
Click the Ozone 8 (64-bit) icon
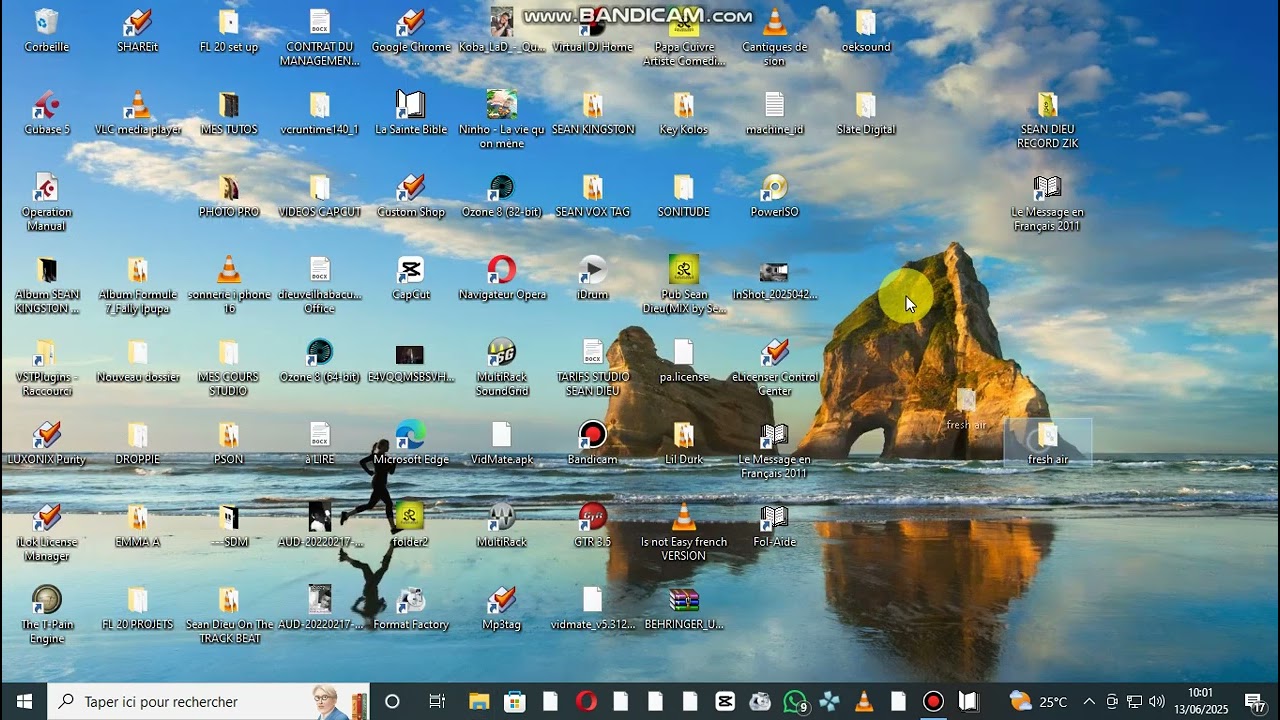coord(320,361)
